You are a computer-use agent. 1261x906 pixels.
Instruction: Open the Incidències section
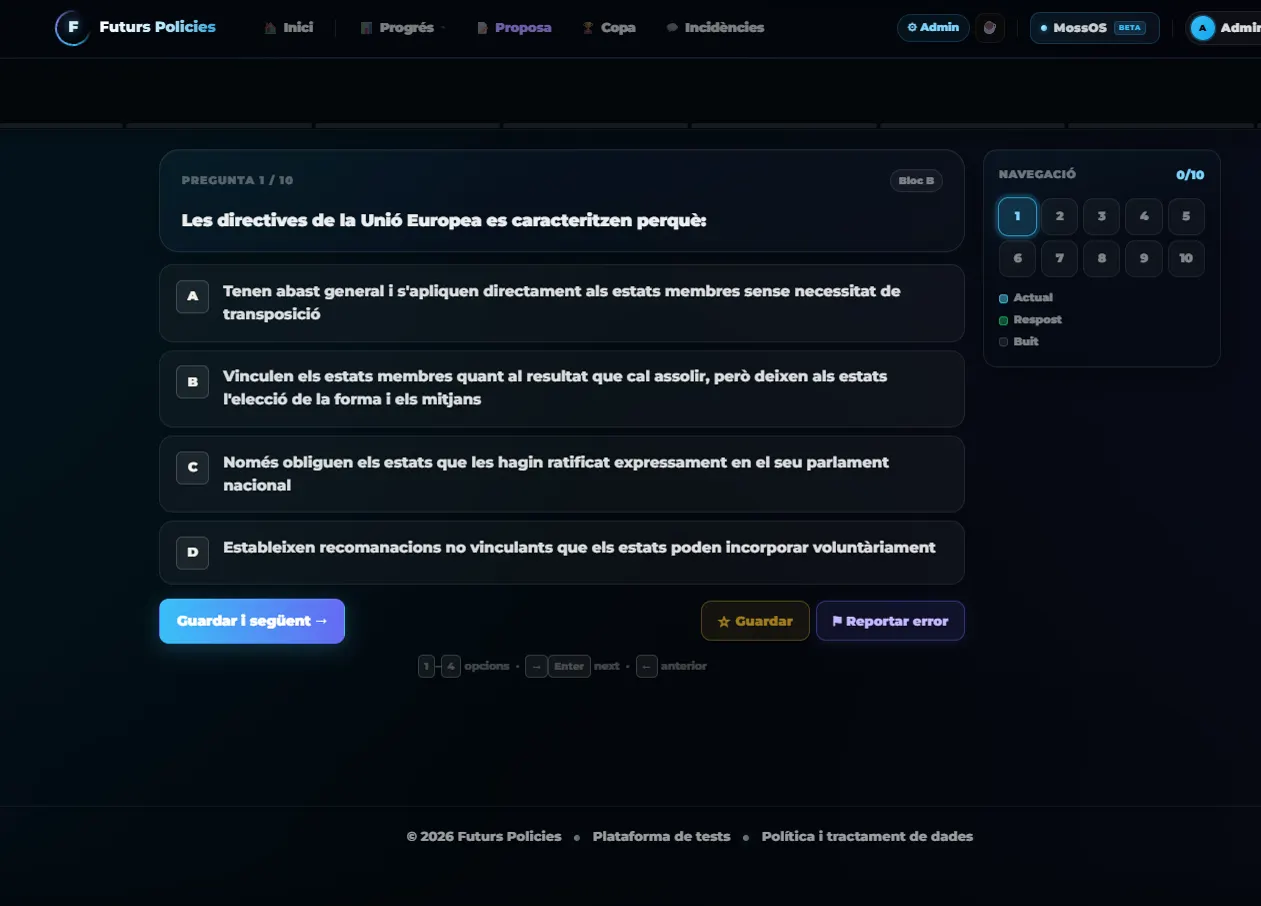pyautogui.click(x=715, y=28)
